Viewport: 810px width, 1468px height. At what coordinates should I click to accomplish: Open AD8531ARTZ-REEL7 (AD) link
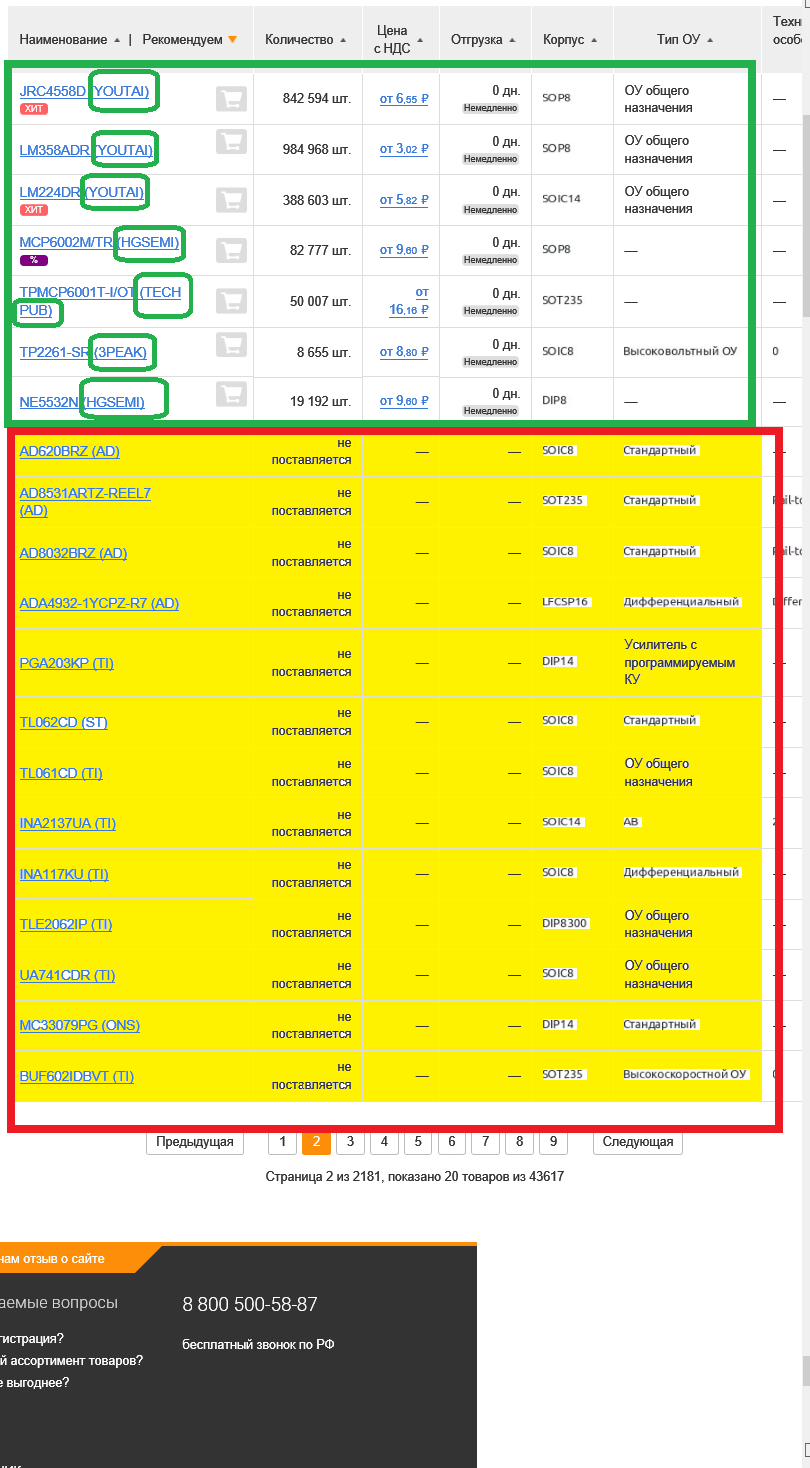point(85,501)
